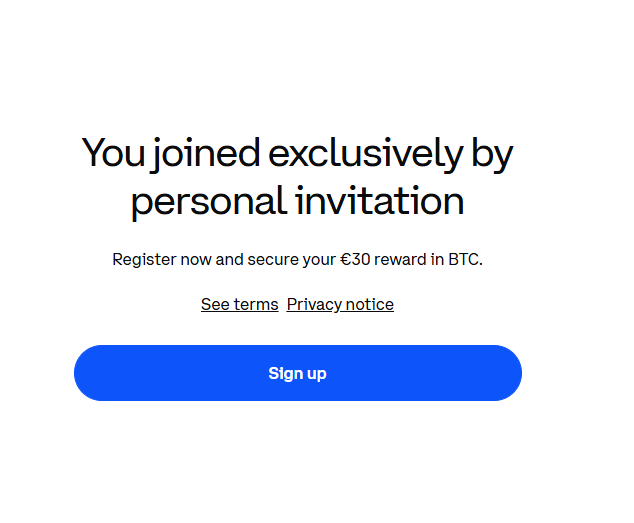This screenshot has height=523, width=634.
Task: Follow the underlined Privacy notice hyperlink
Action: click(x=340, y=304)
